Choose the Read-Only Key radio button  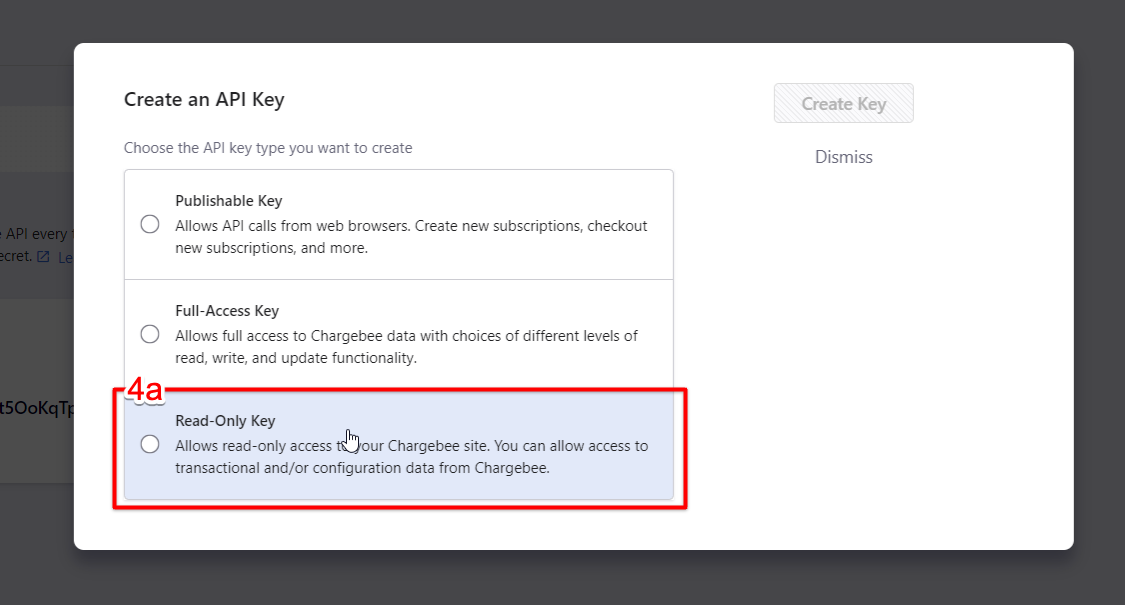coord(150,444)
